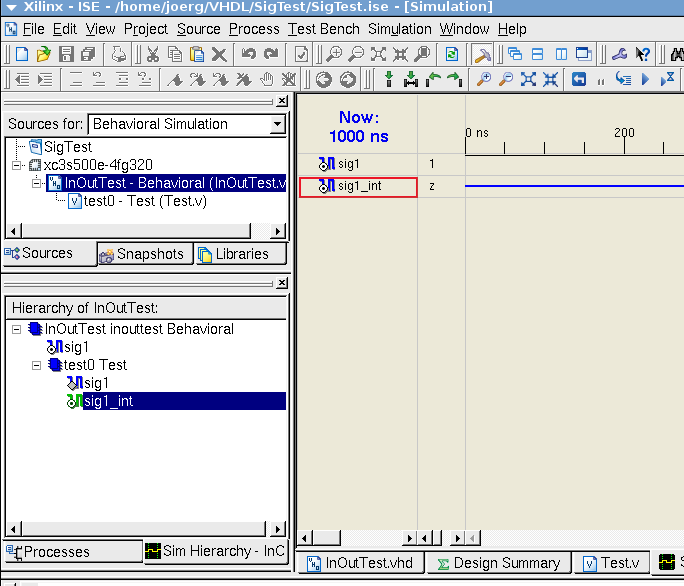Open the Simulation menu

pyautogui.click(x=400, y=29)
